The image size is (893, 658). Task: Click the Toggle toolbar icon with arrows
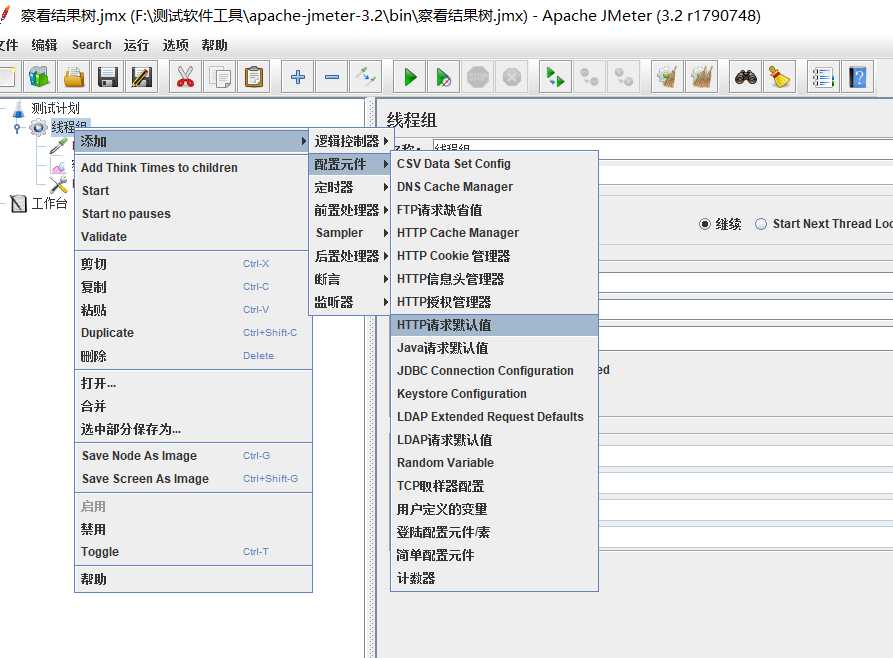[366, 77]
